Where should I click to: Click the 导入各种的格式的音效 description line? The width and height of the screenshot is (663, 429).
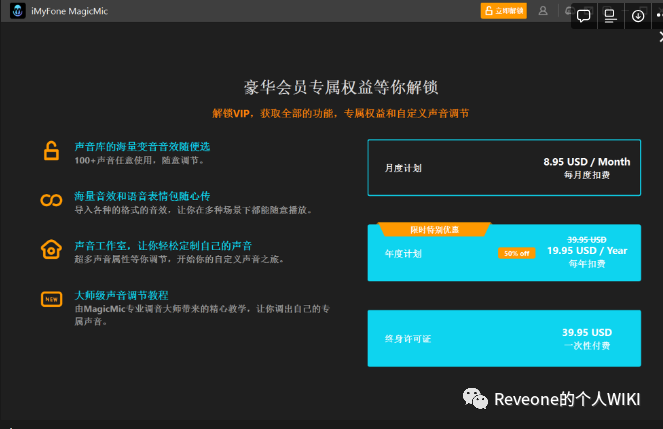pos(193,210)
